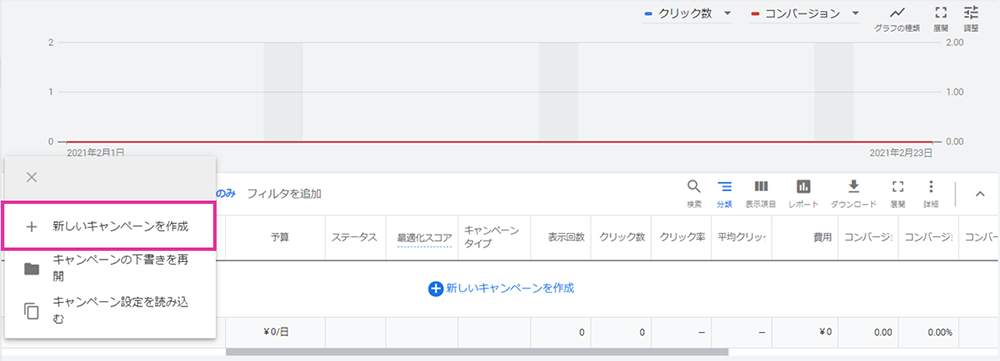This screenshot has height=361, width=1000.
Task: Click the horizontal table scrollbar
Action: [x=477, y=351]
